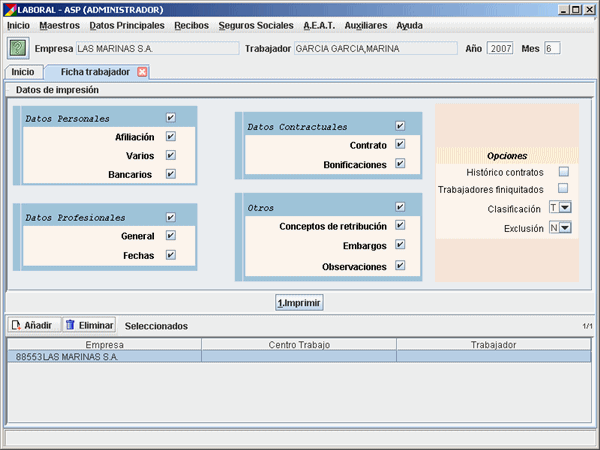Screen dimensions: 600x450
Task: Disable the Observaciones checkbox
Action: 400,265
